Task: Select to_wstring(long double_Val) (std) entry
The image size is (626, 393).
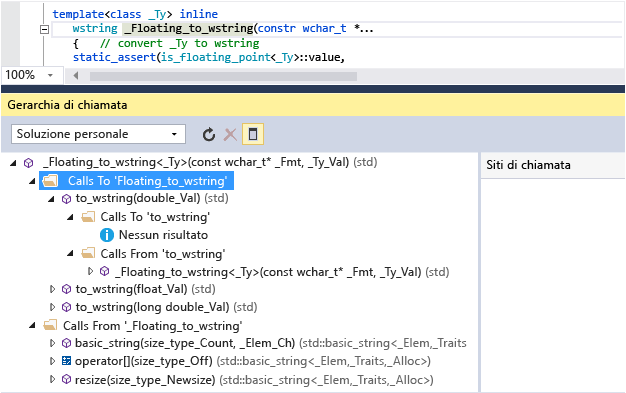Action: coord(166,307)
